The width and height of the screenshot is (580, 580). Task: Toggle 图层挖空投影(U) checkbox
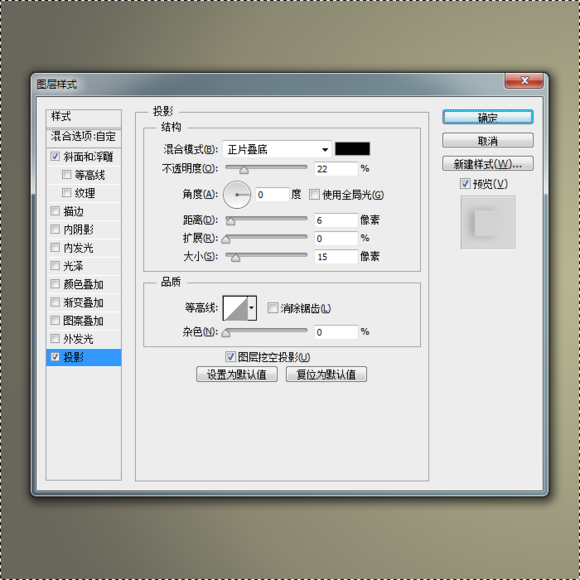point(230,357)
